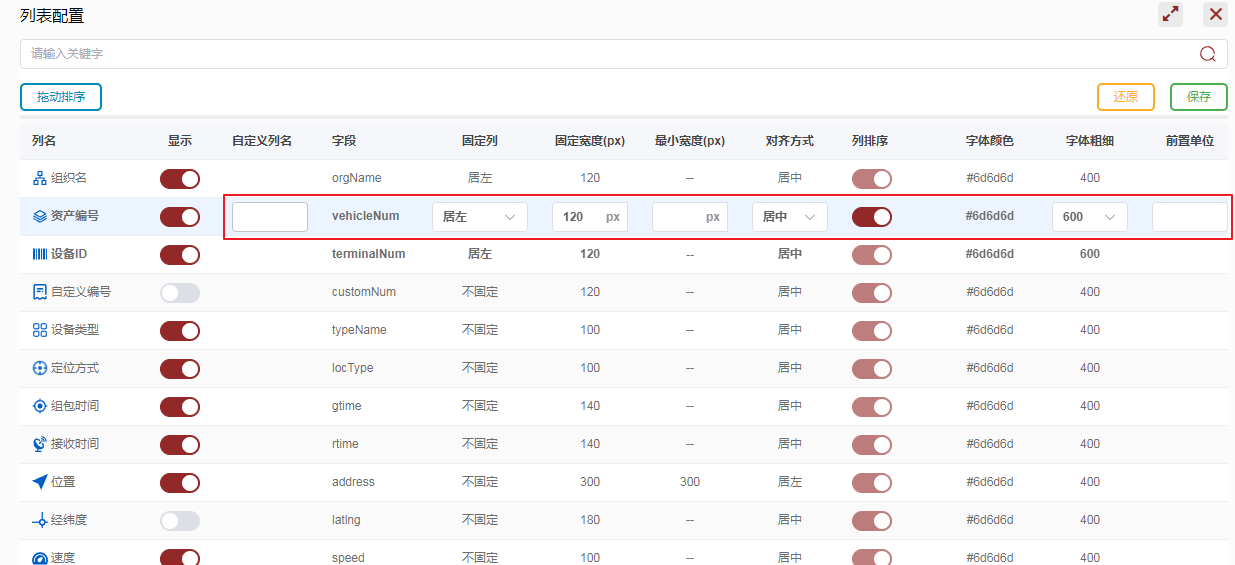Open font weight dropdown showing 600
Screen dimensions: 1235x565
[1089, 217]
